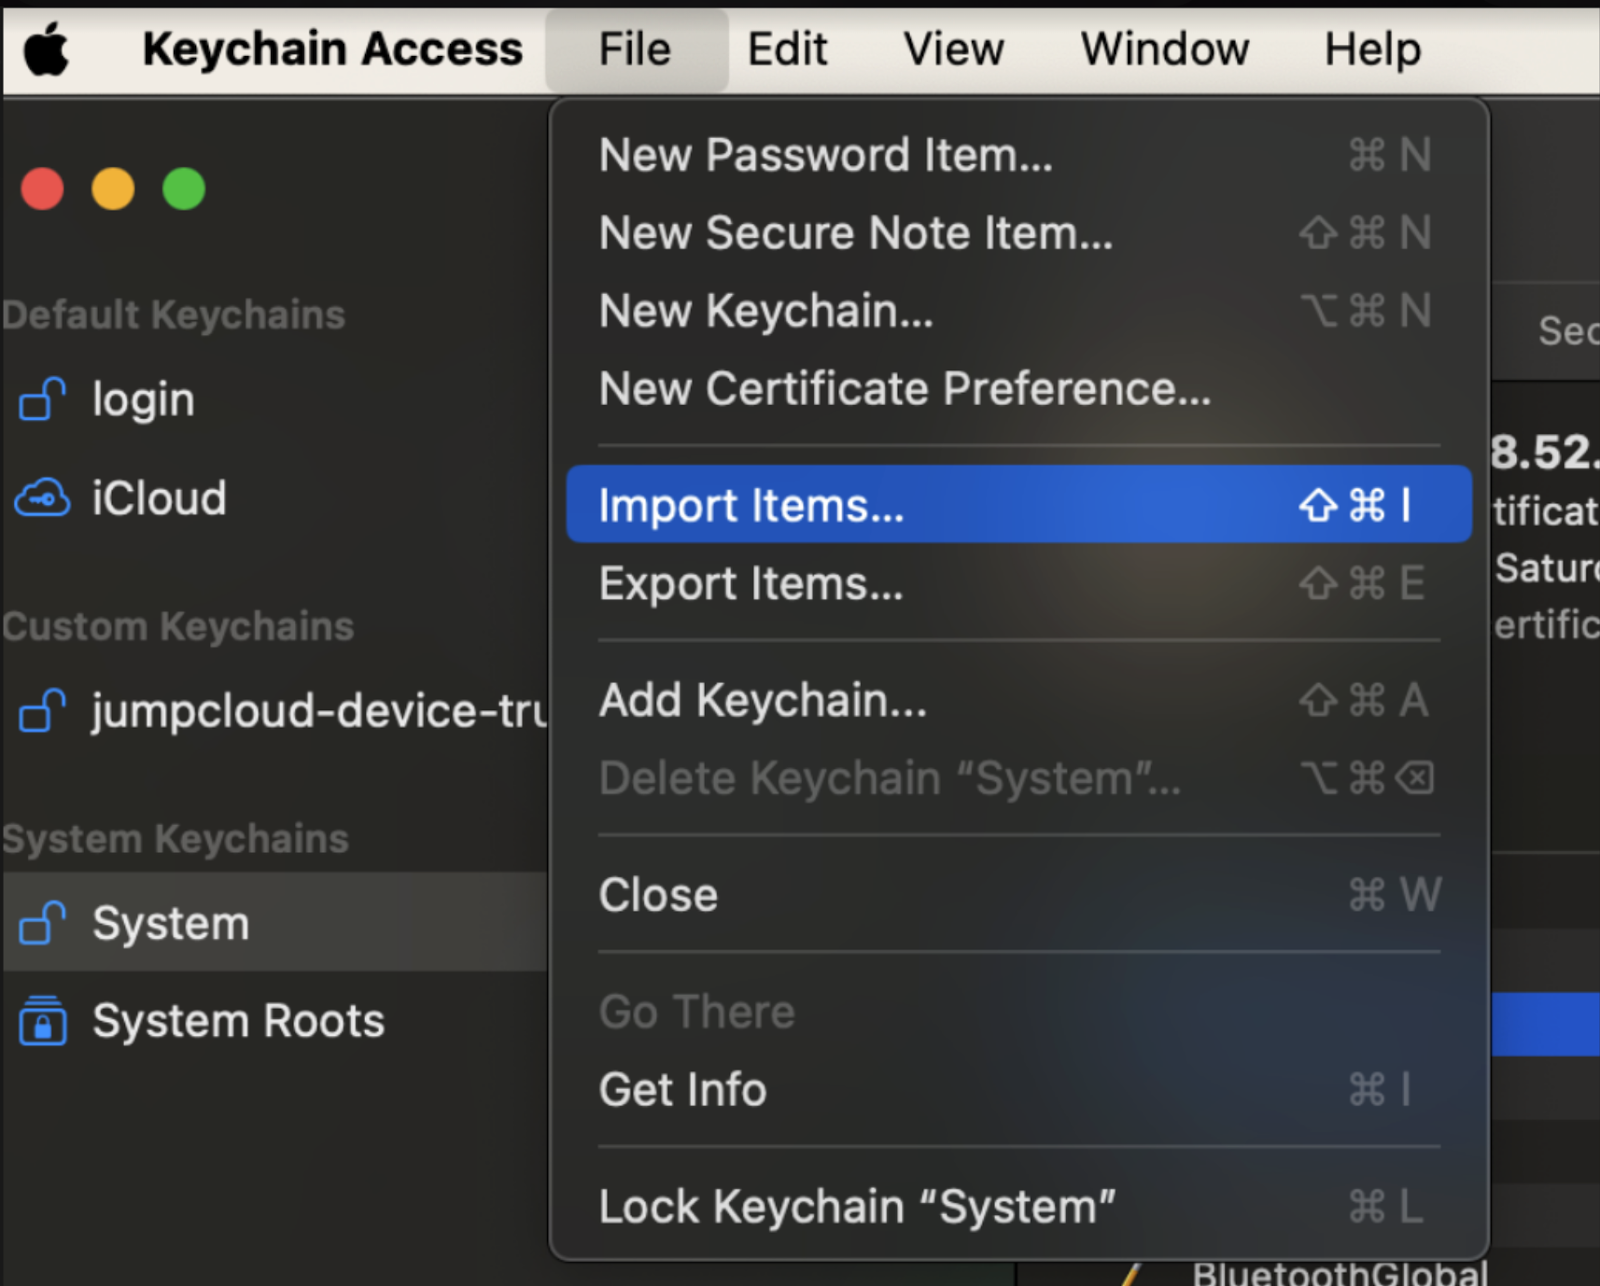Choose Export Items… menu entry
This screenshot has height=1286, width=1600.
pos(1018,583)
